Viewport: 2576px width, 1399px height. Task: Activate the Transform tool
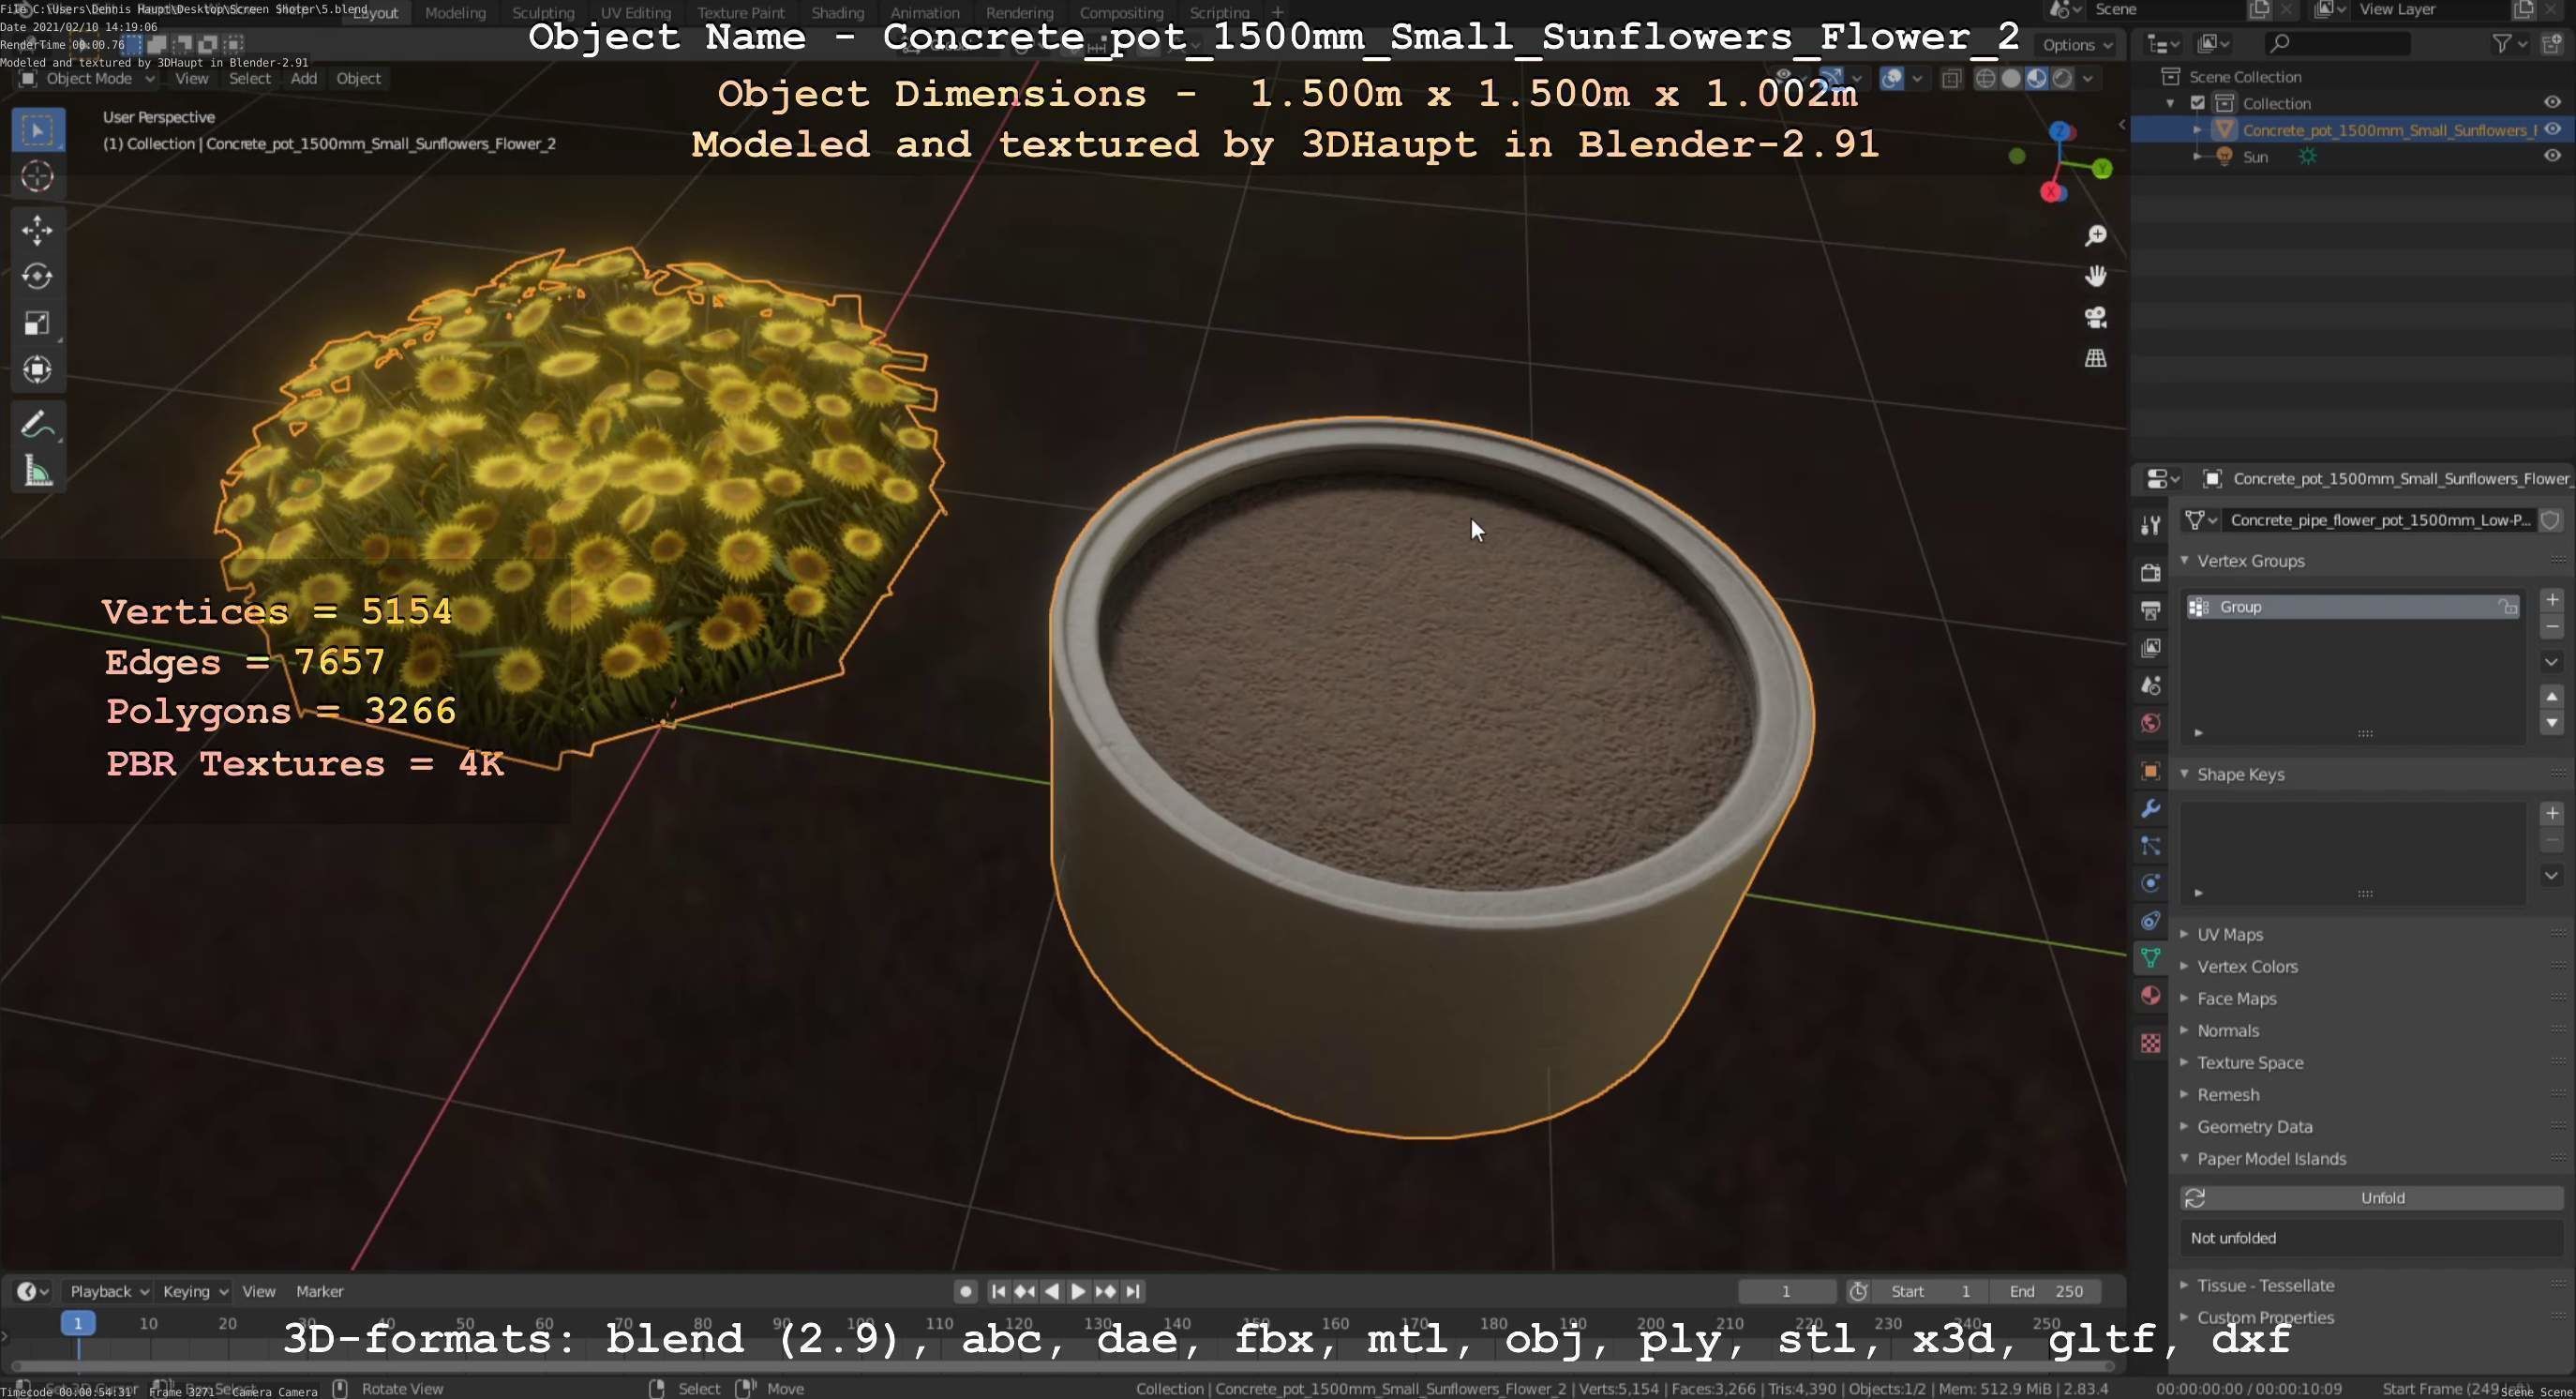pyautogui.click(x=38, y=370)
